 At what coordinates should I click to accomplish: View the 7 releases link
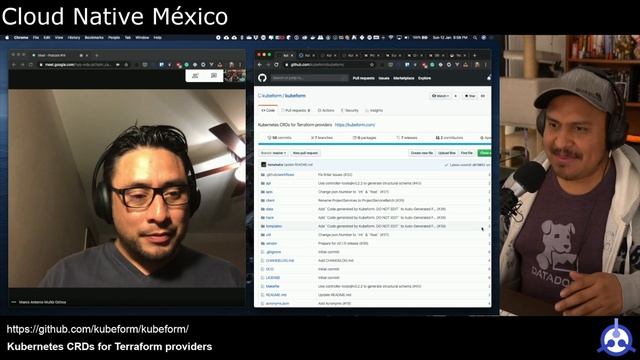(x=407, y=138)
